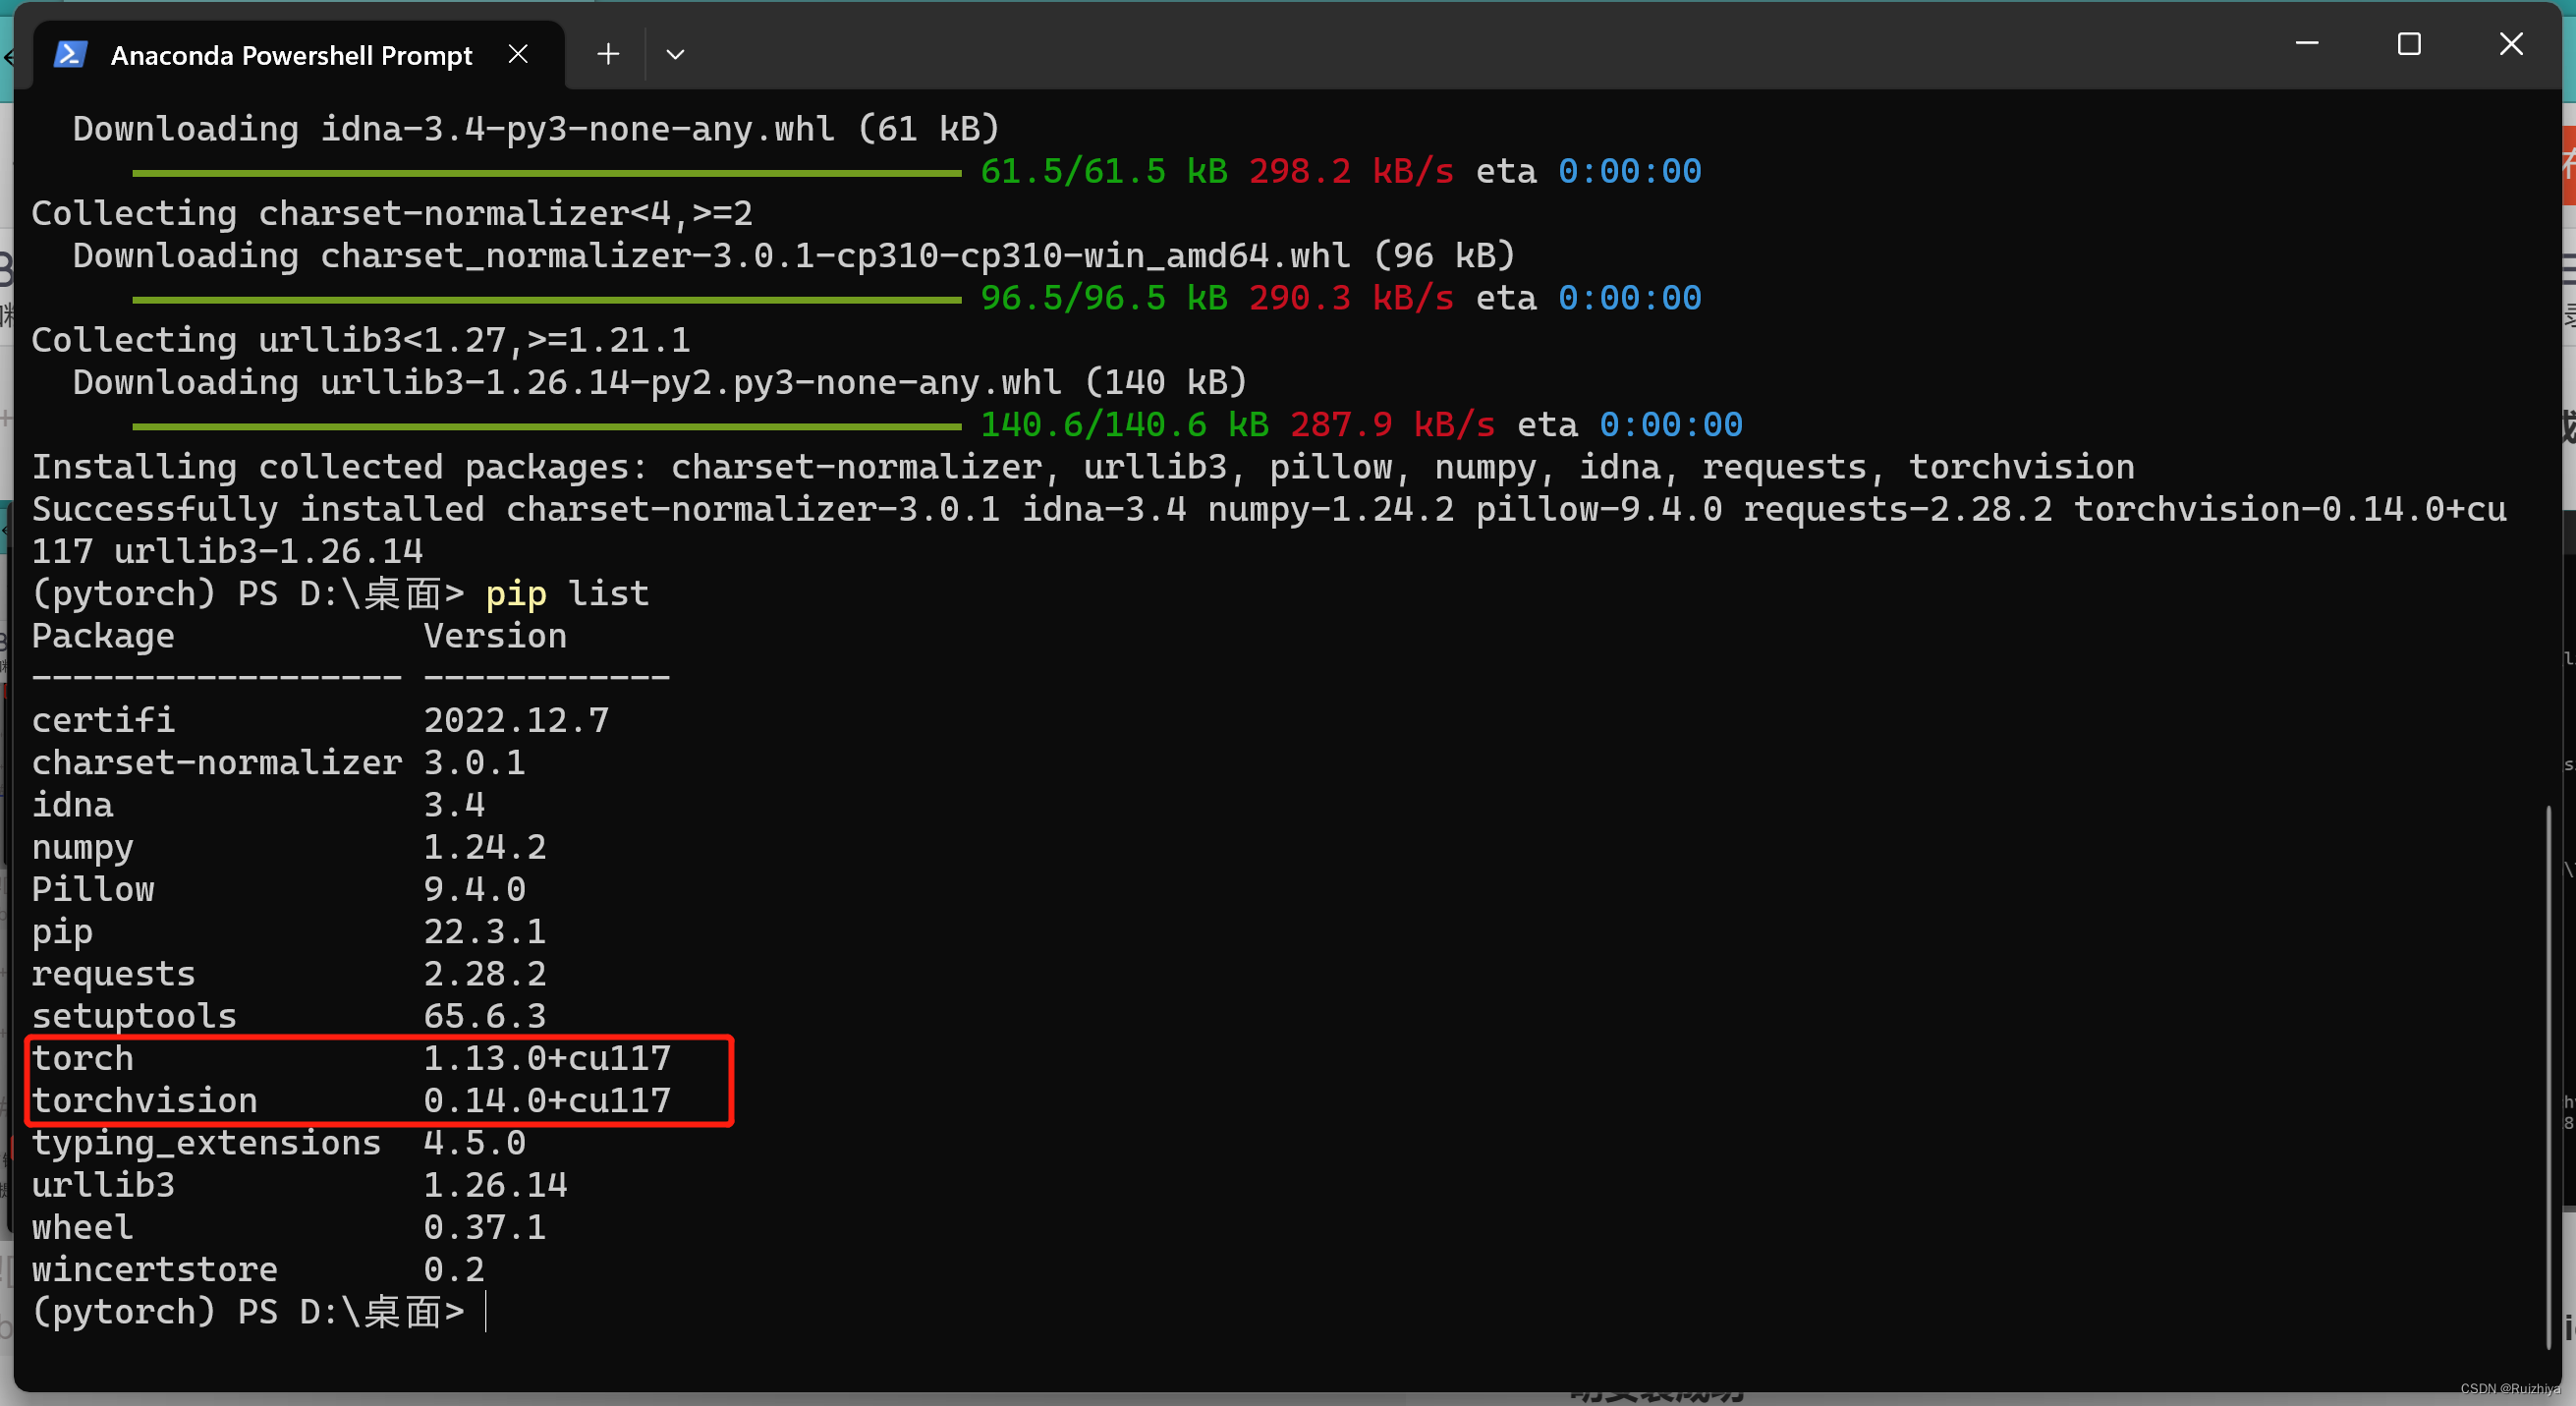The height and width of the screenshot is (1406, 2576).
Task: Click the idna download progress bar
Action: [x=547, y=173]
